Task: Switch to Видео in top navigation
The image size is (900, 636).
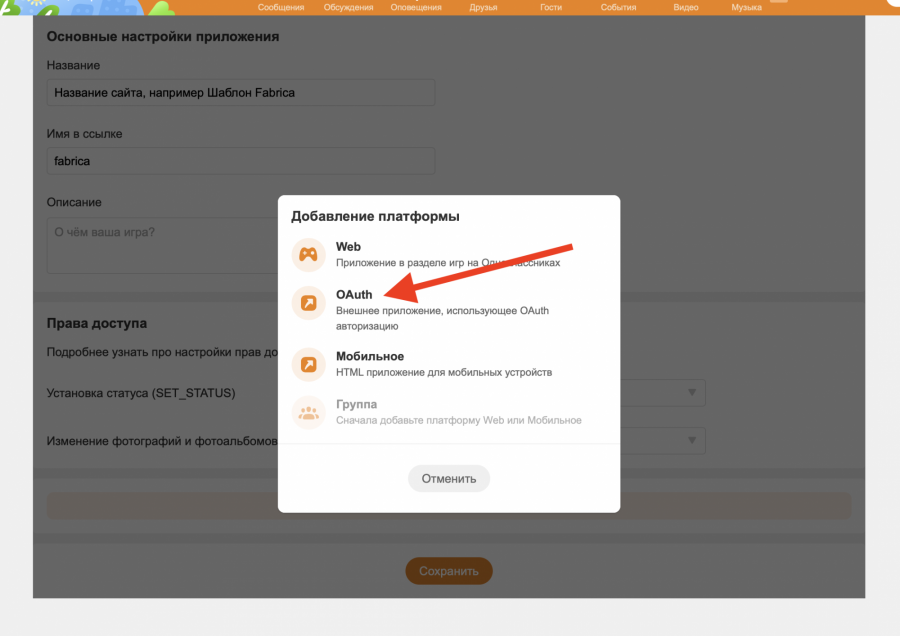Action: tap(686, 8)
